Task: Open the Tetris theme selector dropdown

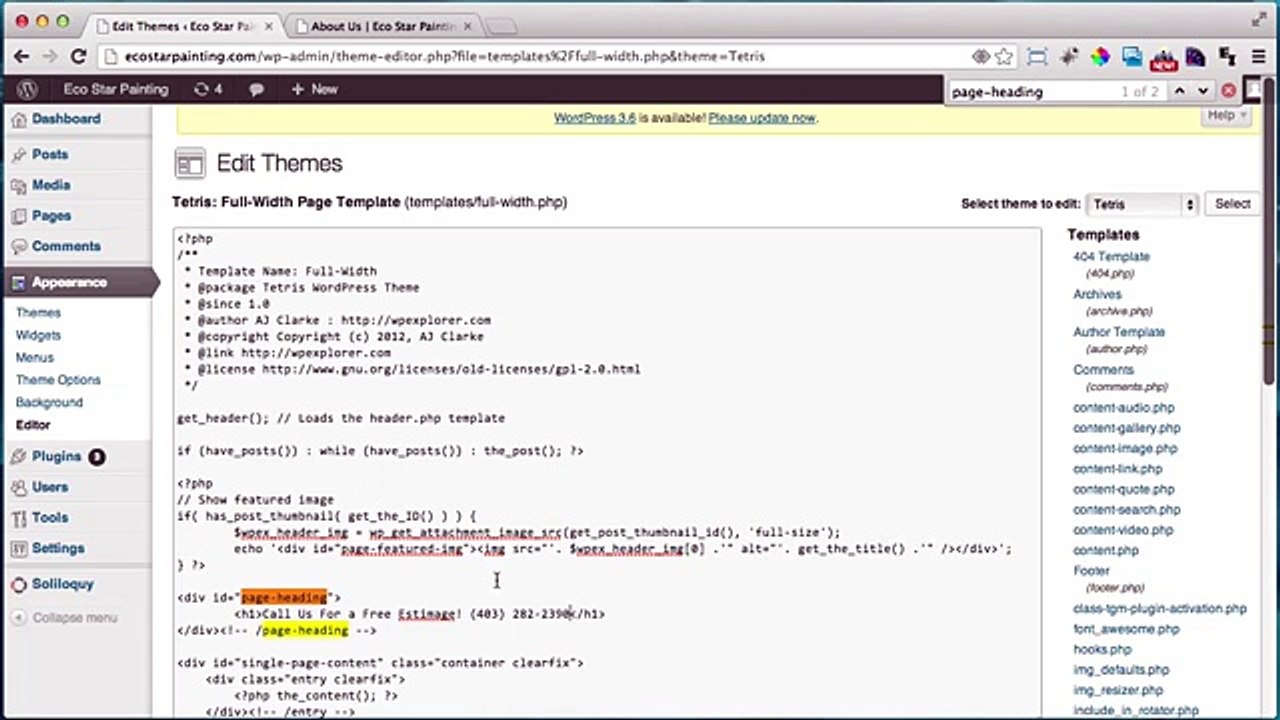Action: coord(1141,204)
